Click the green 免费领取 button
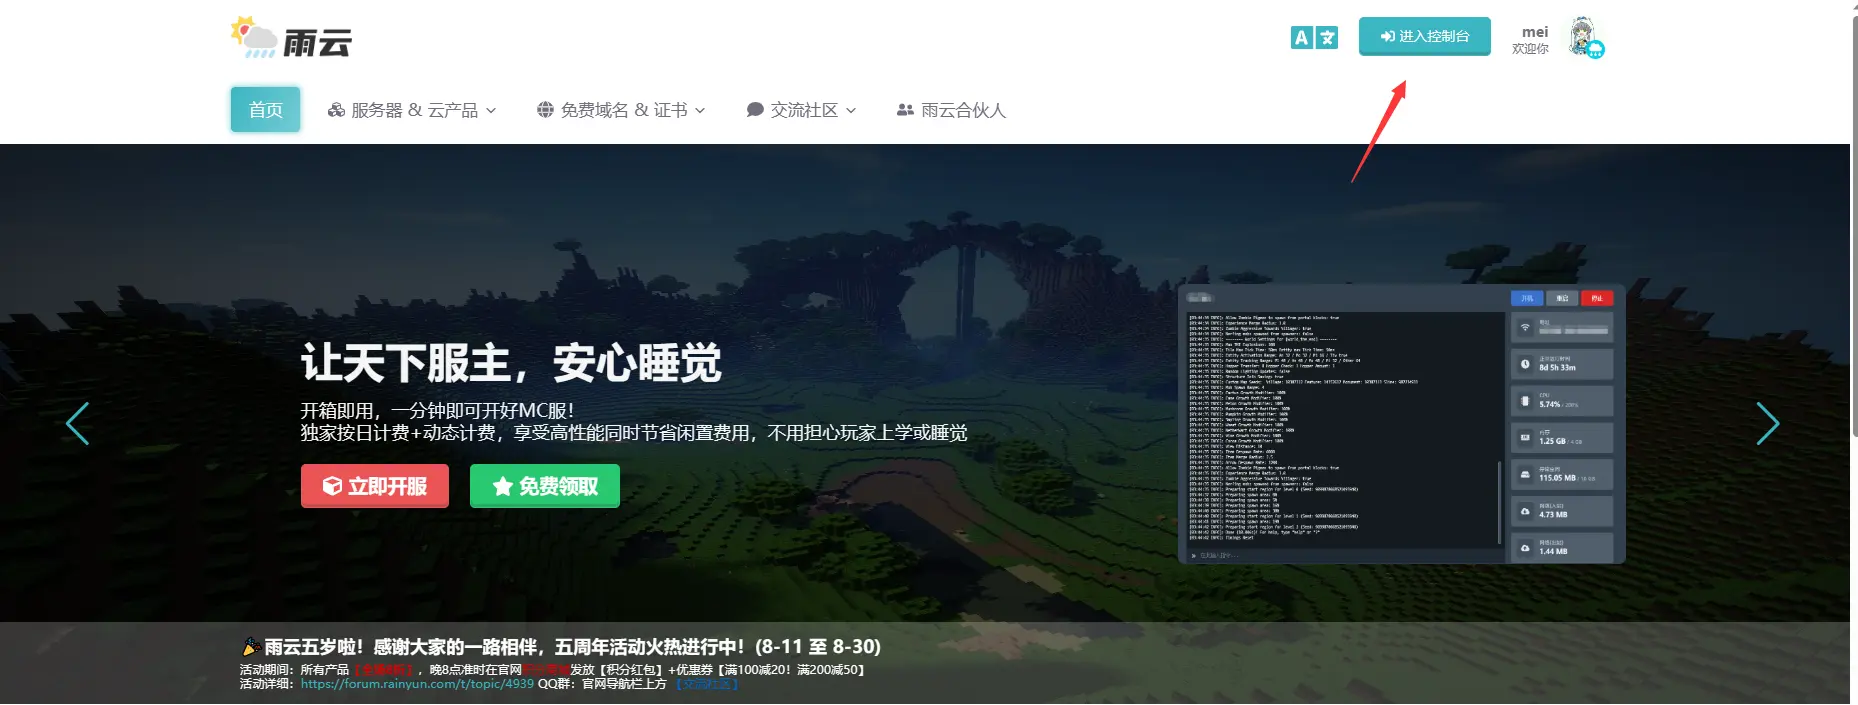This screenshot has width=1858, height=705. (545, 486)
